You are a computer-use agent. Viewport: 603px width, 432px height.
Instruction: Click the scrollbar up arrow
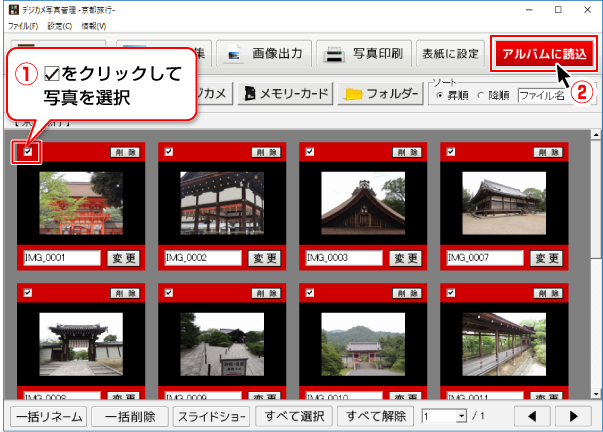click(596, 135)
